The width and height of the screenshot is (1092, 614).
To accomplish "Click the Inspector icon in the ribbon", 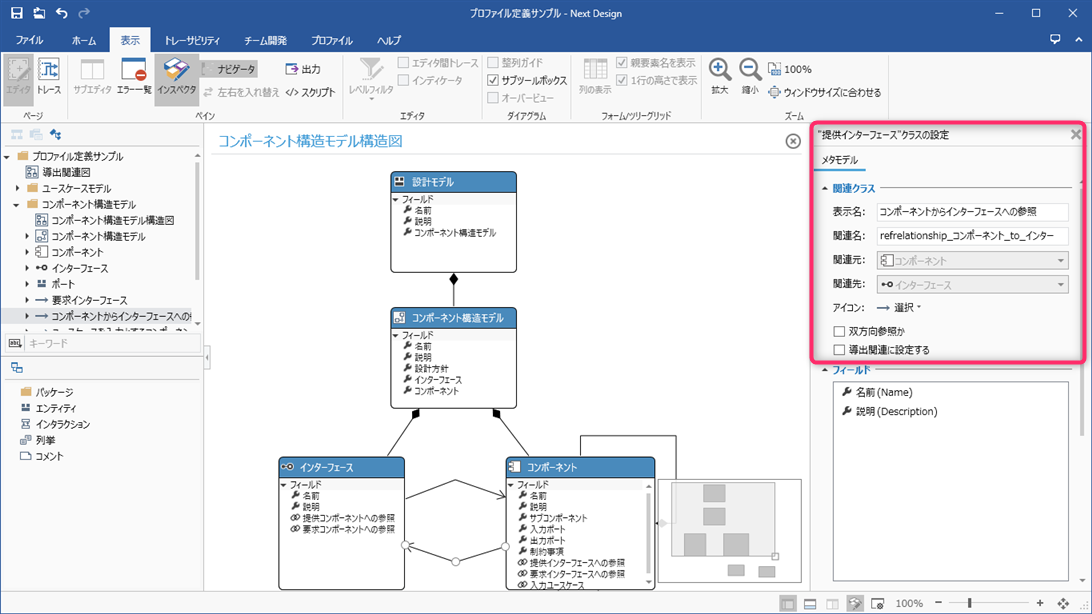I will point(176,75).
